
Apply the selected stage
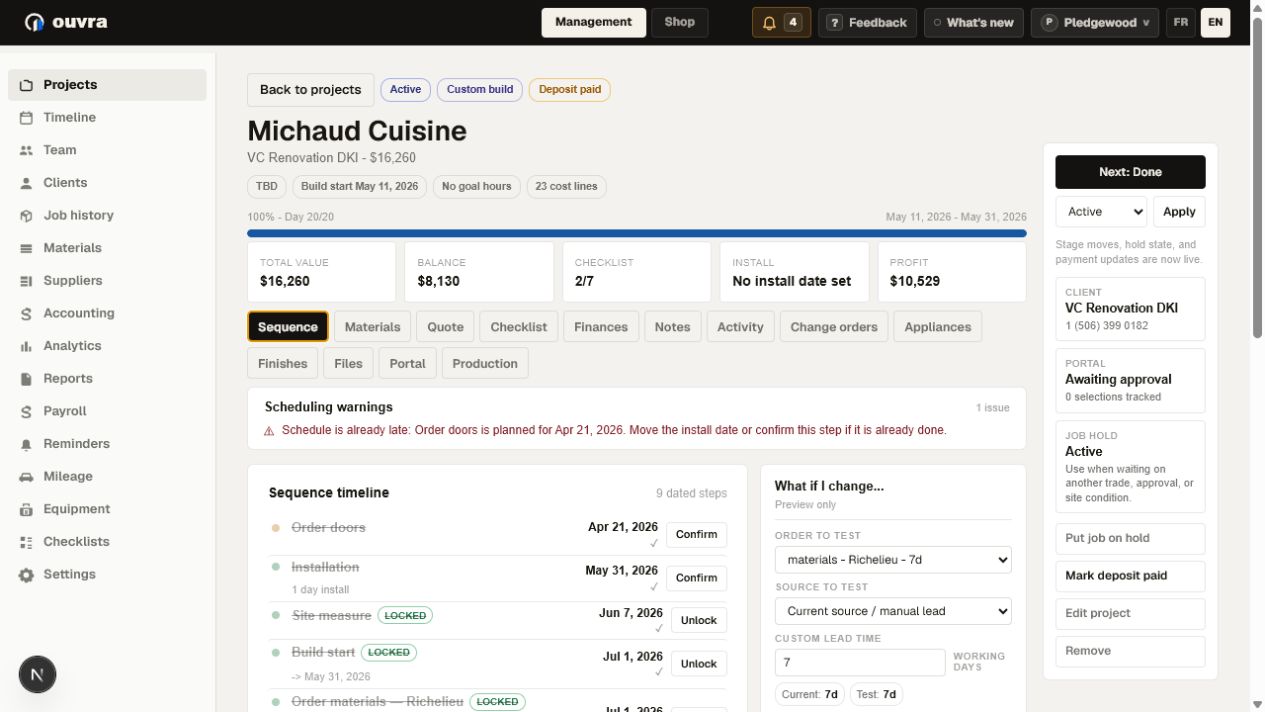tap(1179, 212)
